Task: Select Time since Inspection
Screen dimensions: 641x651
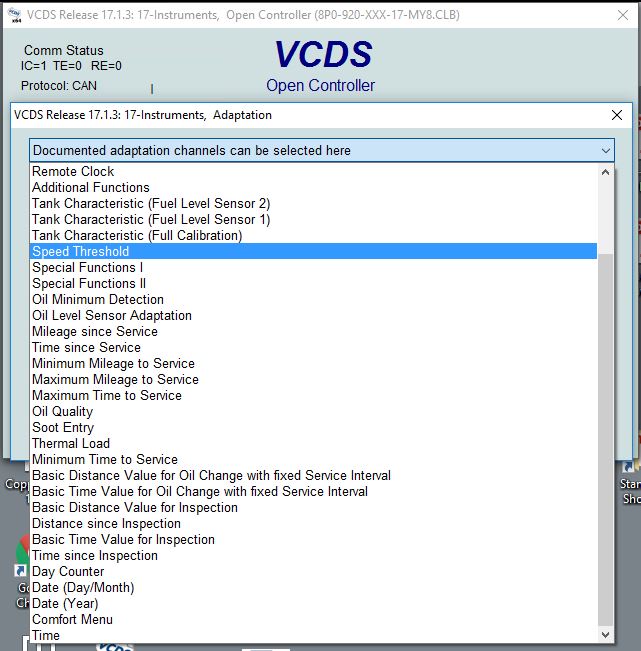Action: 313,556
